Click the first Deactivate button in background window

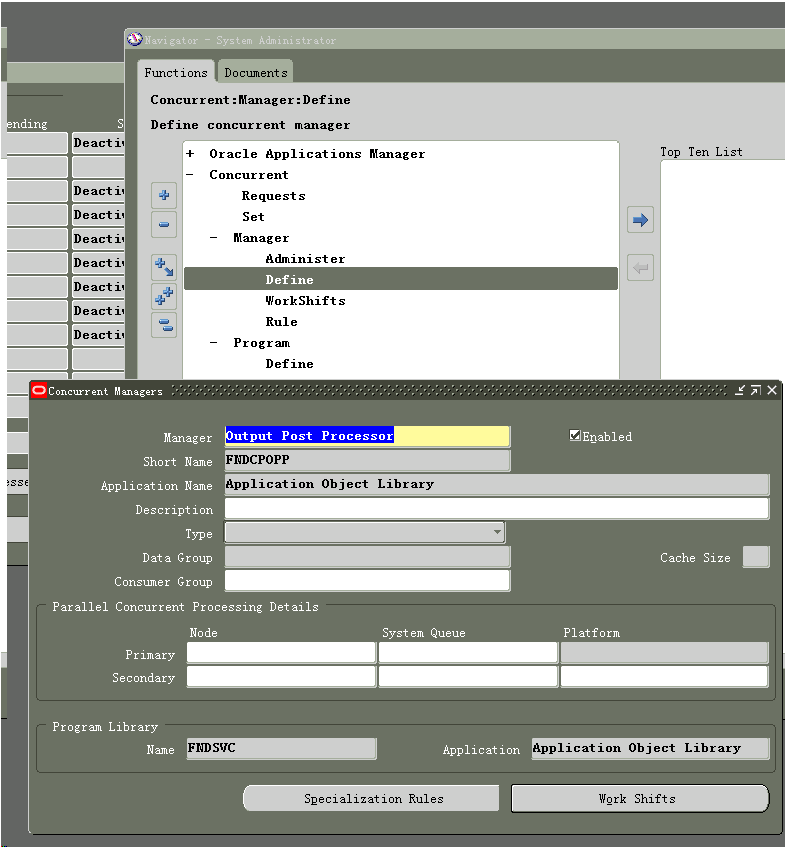point(99,143)
